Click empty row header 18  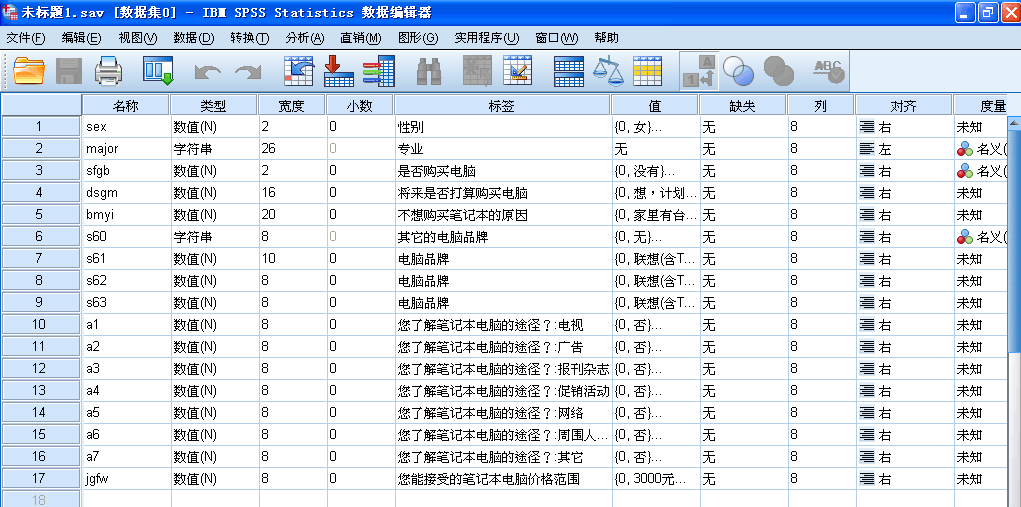tap(40, 499)
